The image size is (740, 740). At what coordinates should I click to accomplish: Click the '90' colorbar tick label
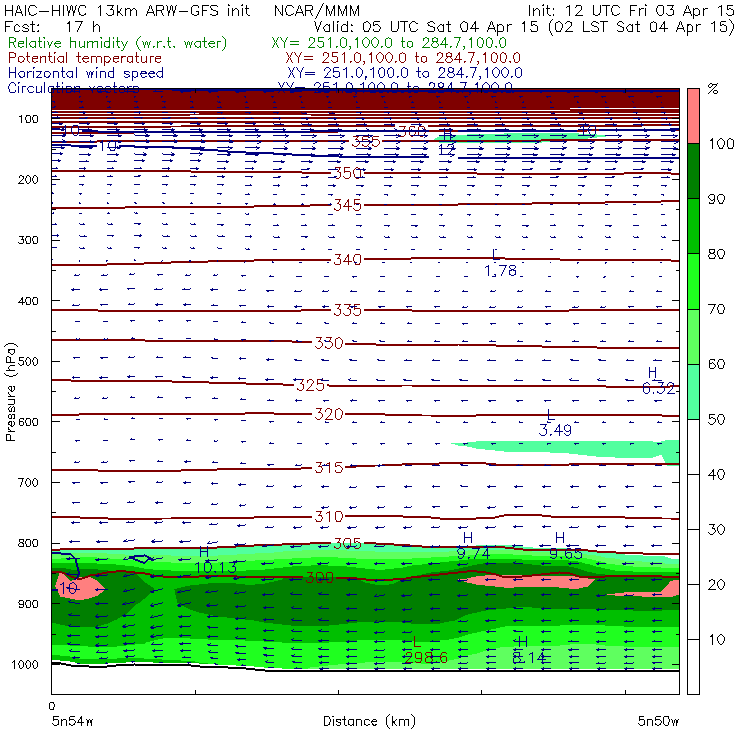point(716,199)
